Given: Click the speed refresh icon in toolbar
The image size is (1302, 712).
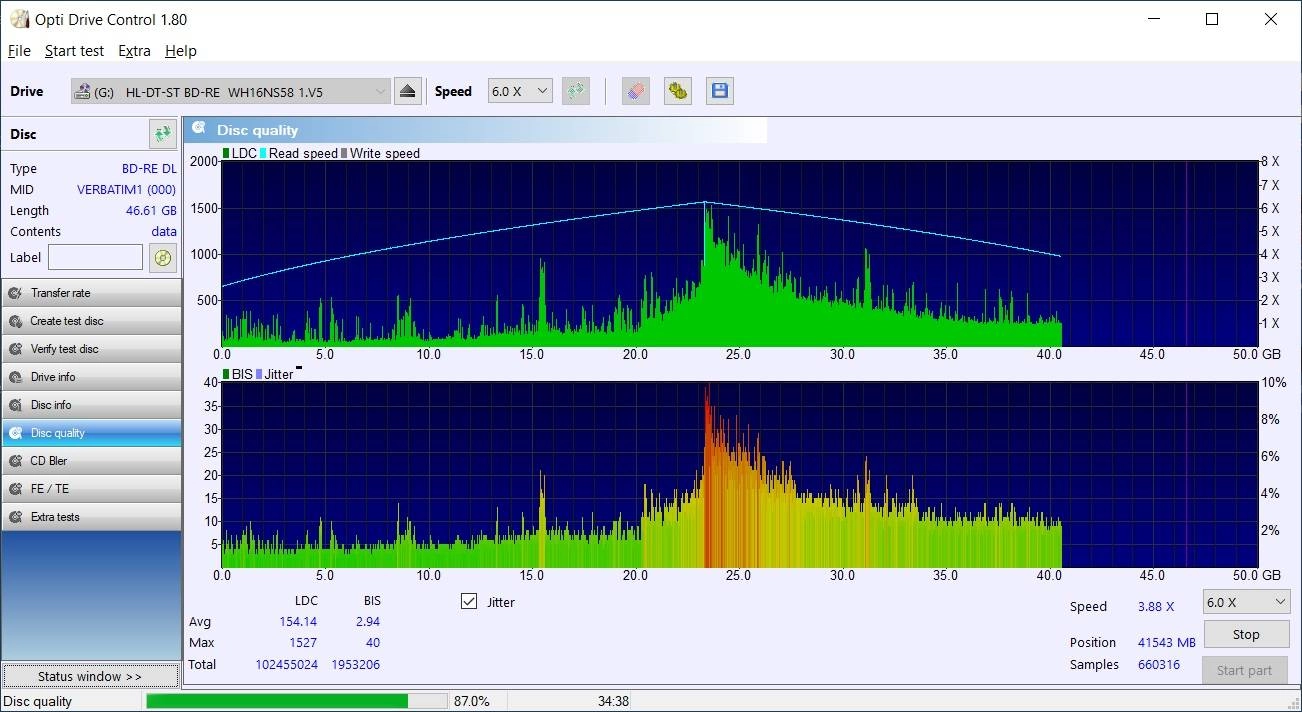Looking at the screenshot, I should coord(575,91).
